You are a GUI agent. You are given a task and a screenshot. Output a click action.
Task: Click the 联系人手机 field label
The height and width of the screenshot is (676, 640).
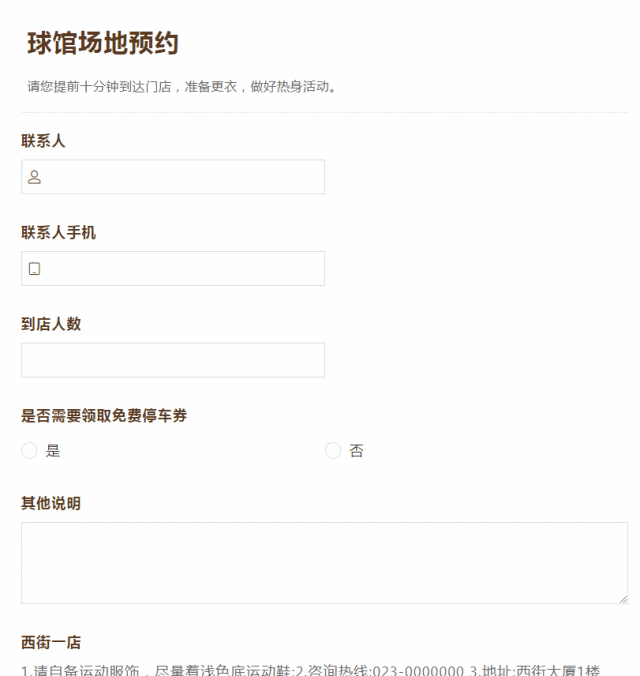[59, 233]
